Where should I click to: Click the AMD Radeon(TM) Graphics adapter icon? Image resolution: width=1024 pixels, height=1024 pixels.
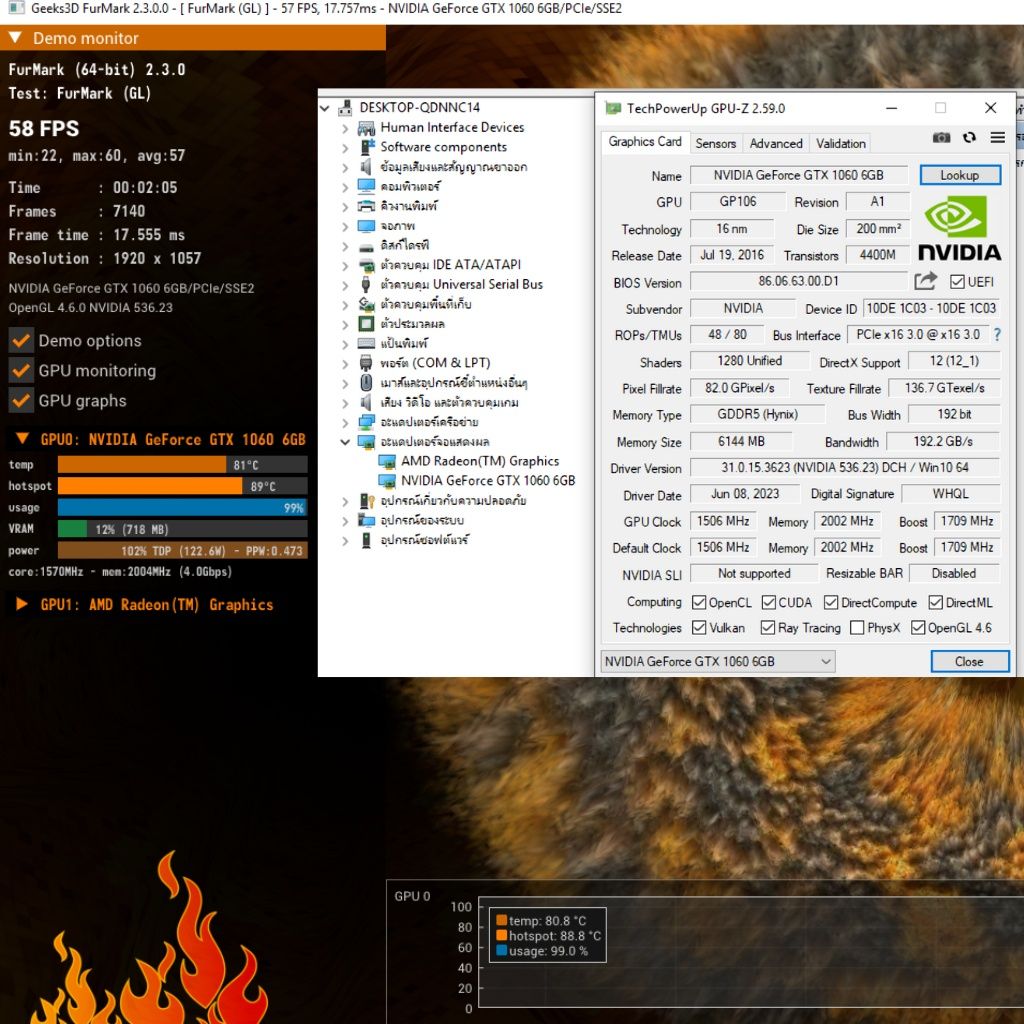tap(387, 462)
